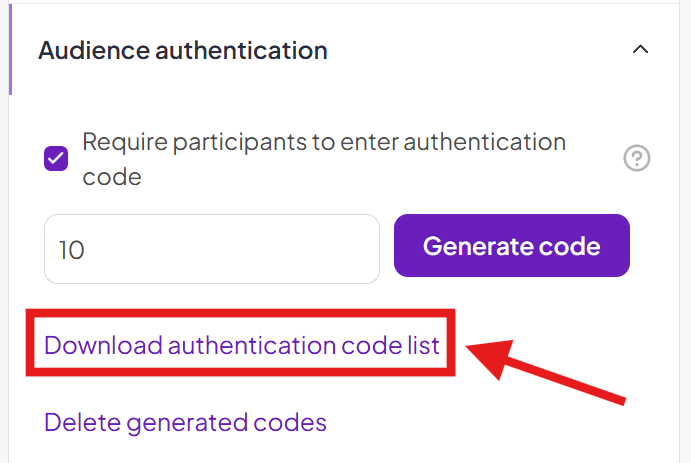The image size is (691, 463).
Task: Click the purple accent bar beside section header
Action: point(10,50)
